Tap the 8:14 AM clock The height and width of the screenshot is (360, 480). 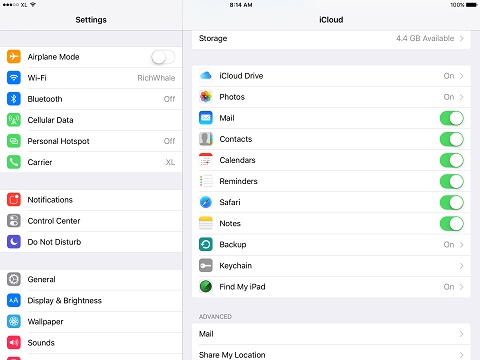[x=241, y=5]
